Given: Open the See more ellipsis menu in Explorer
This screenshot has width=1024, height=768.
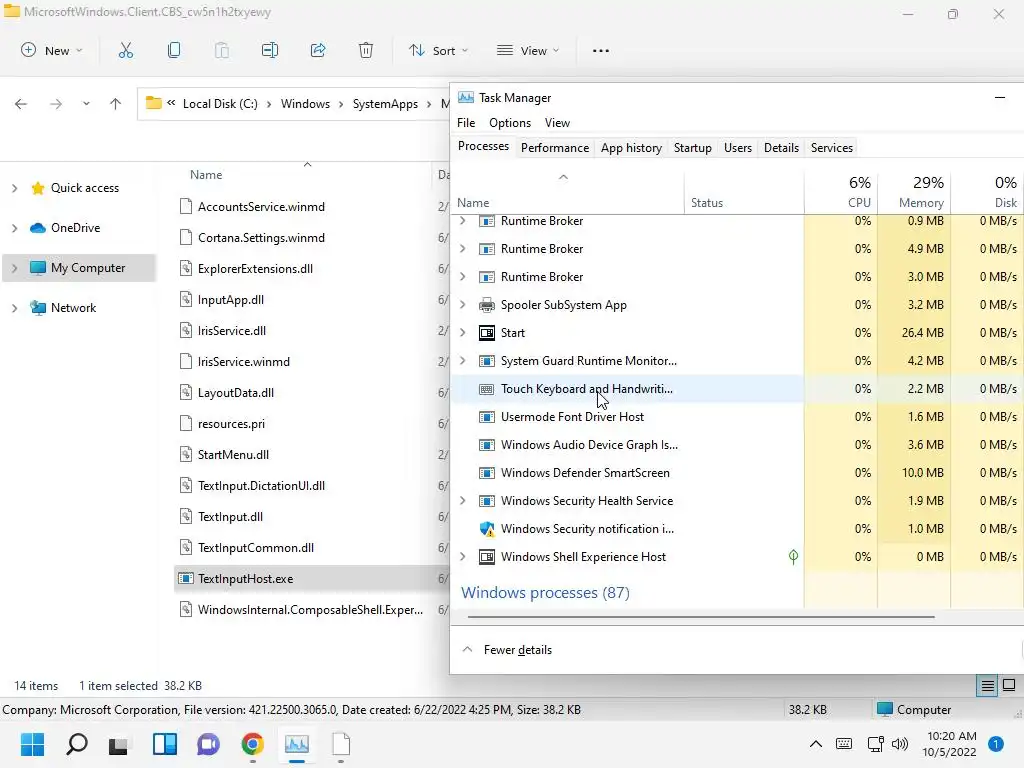Looking at the screenshot, I should pyautogui.click(x=601, y=50).
